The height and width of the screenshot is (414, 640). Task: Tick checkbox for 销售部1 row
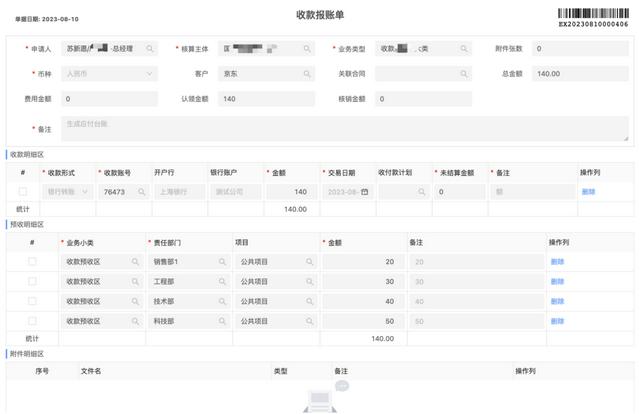click(x=32, y=261)
